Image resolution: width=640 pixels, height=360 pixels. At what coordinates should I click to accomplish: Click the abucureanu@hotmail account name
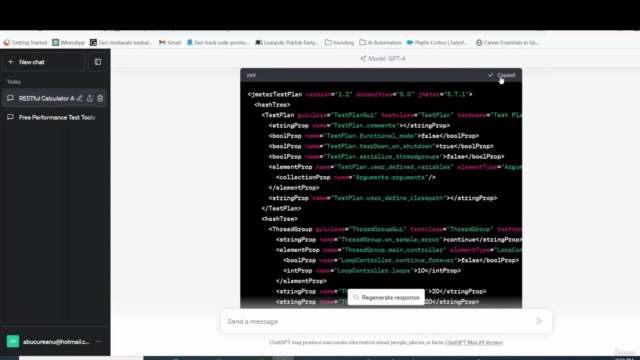point(56,342)
